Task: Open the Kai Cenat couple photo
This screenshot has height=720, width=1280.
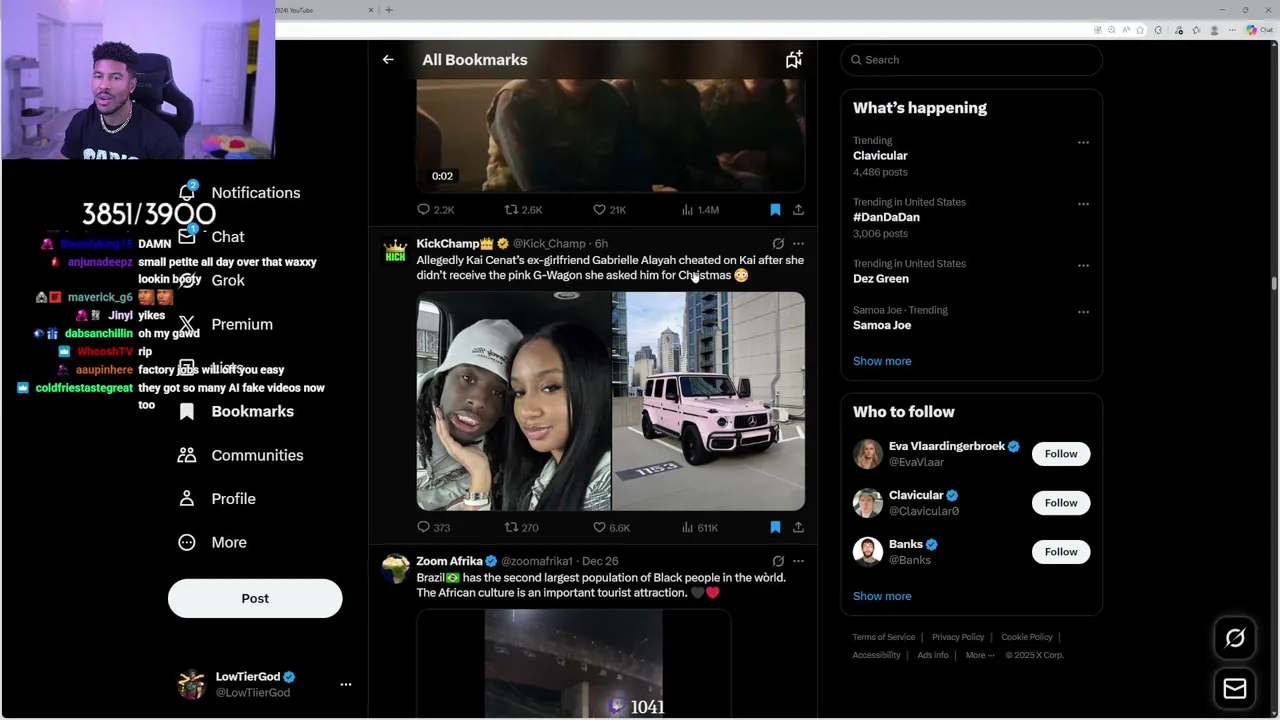Action: click(513, 401)
